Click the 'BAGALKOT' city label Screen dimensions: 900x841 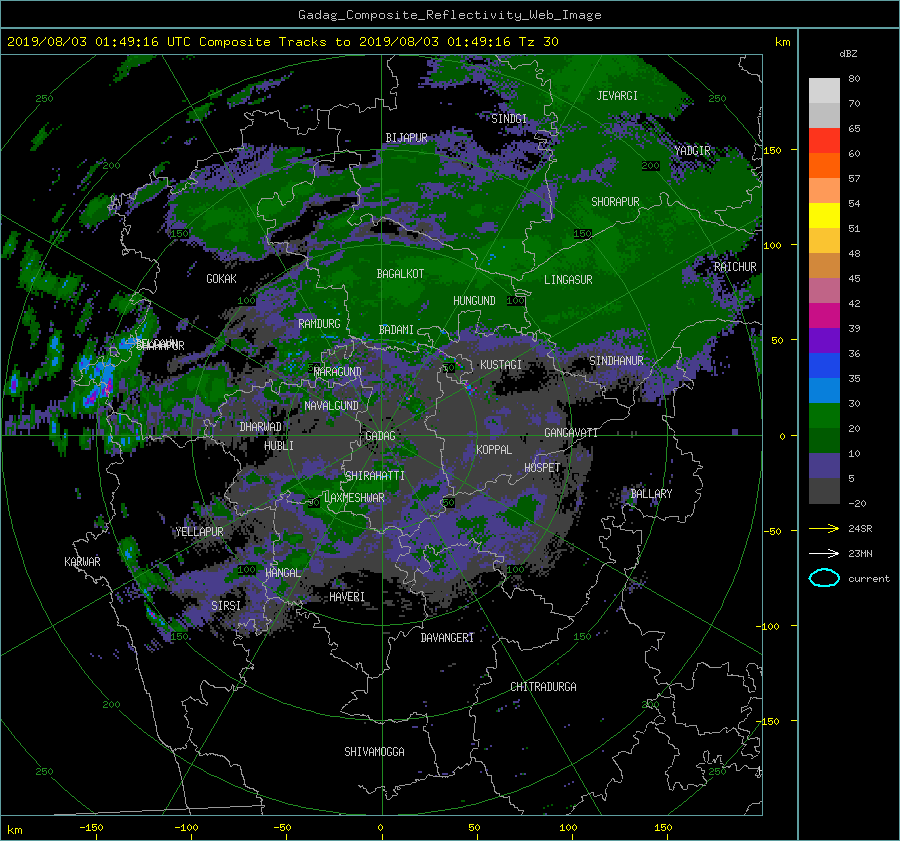coord(400,274)
